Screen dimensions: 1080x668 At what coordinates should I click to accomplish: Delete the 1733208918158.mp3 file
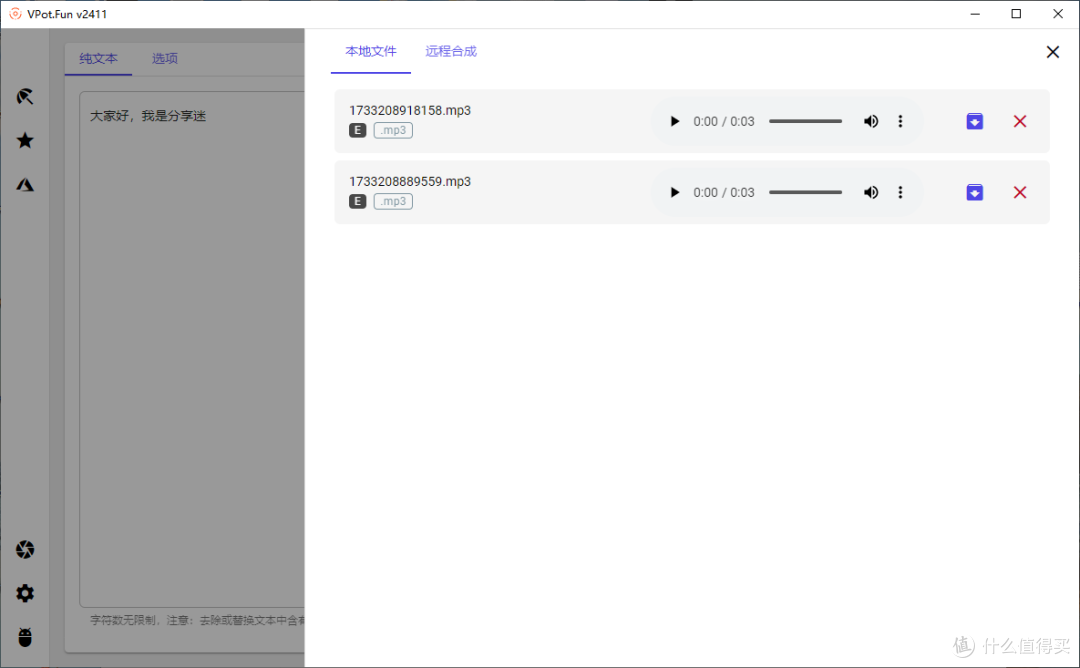(1020, 121)
